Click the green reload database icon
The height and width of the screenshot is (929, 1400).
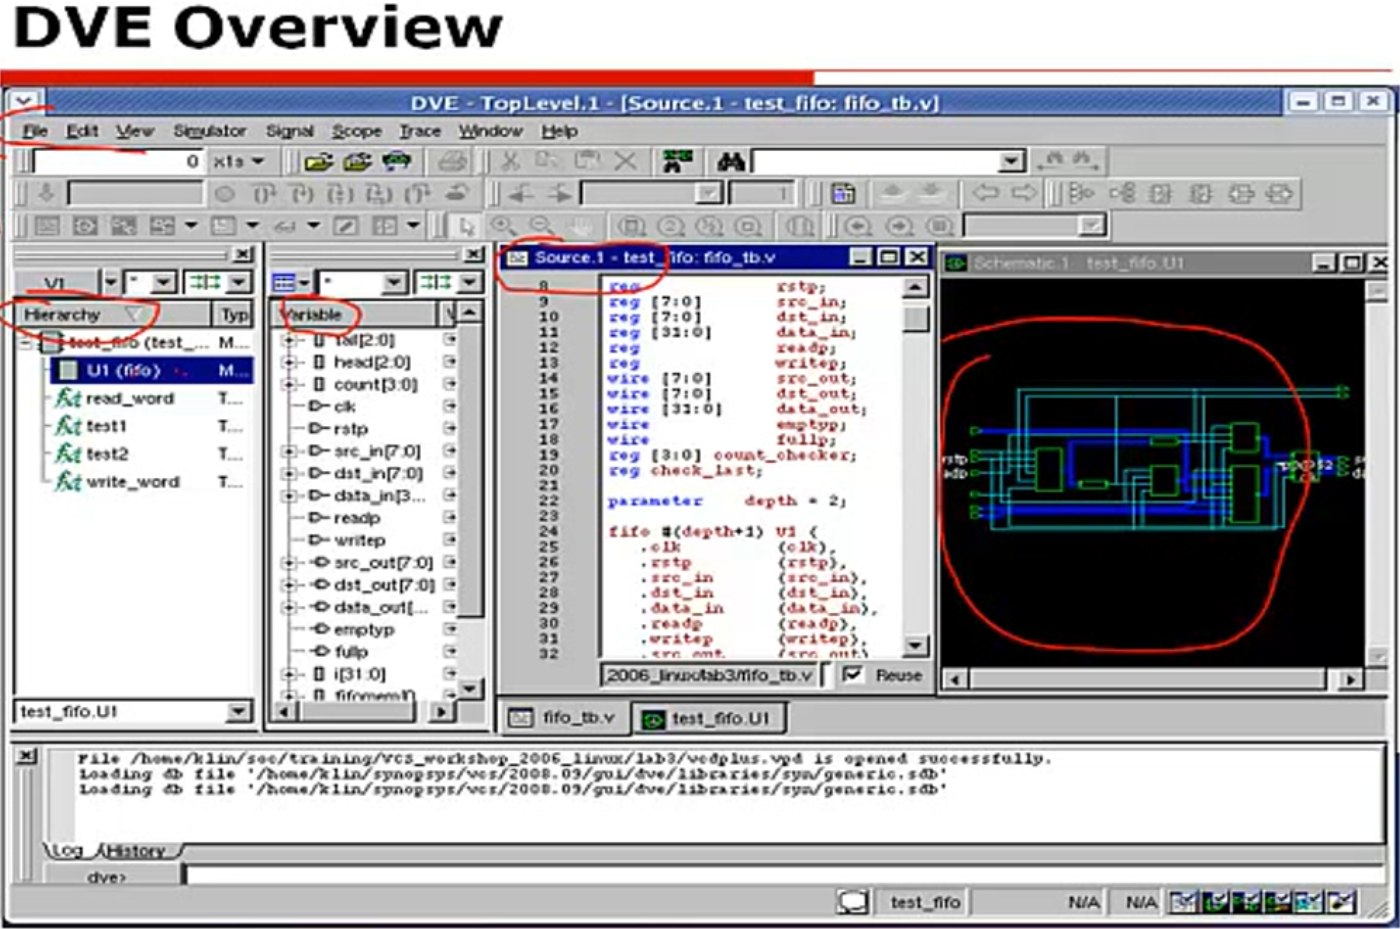[397, 161]
